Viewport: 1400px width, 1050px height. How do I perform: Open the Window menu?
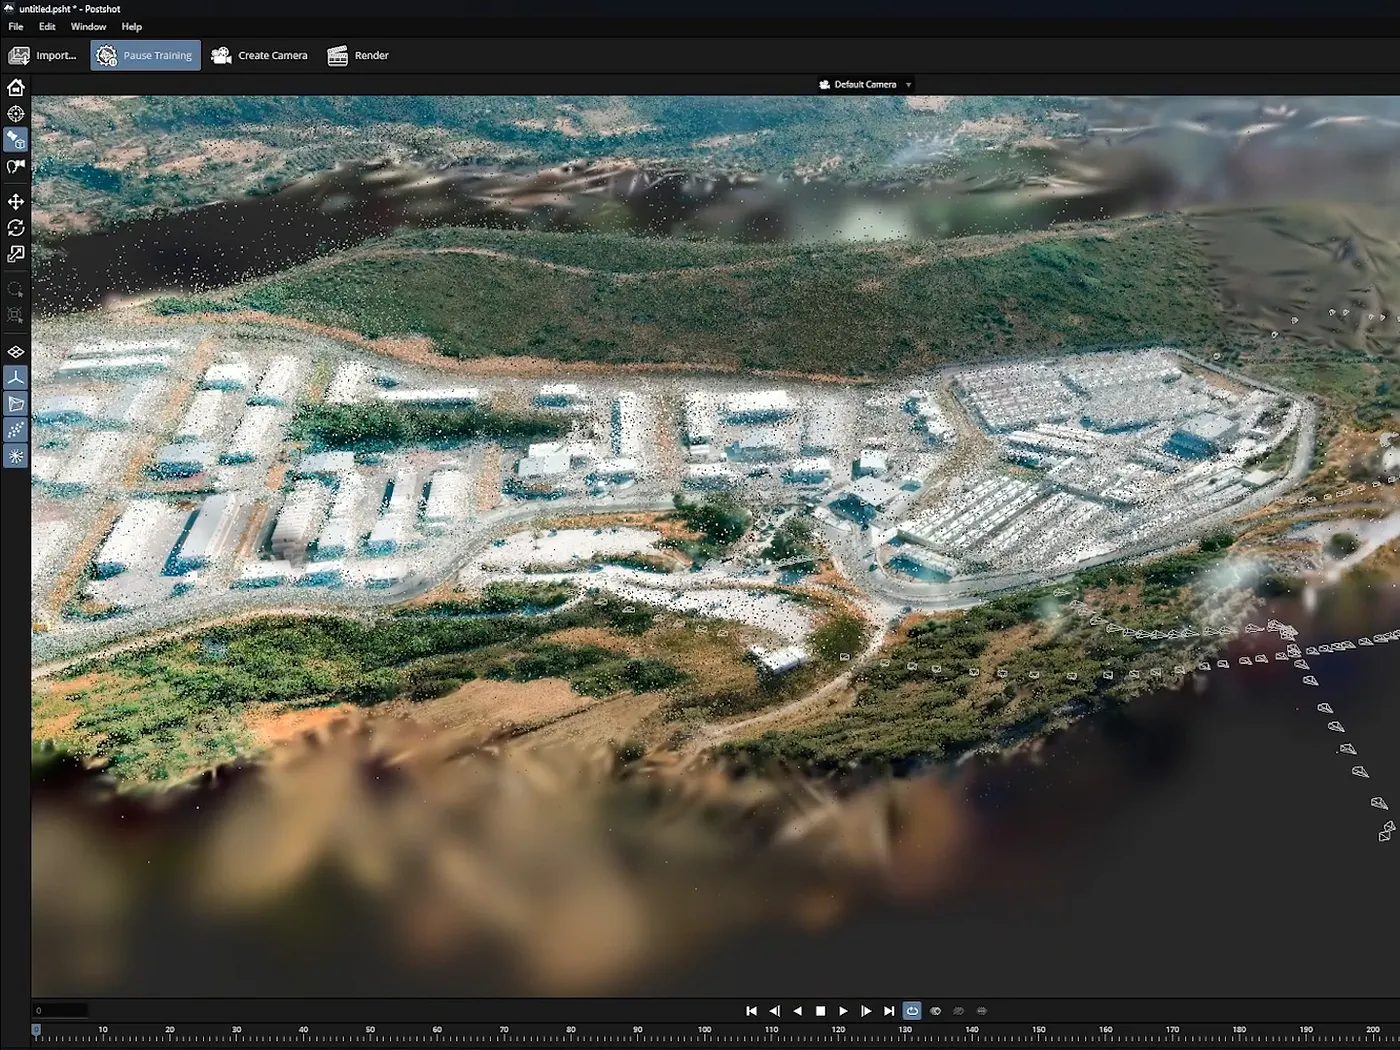point(88,27)
